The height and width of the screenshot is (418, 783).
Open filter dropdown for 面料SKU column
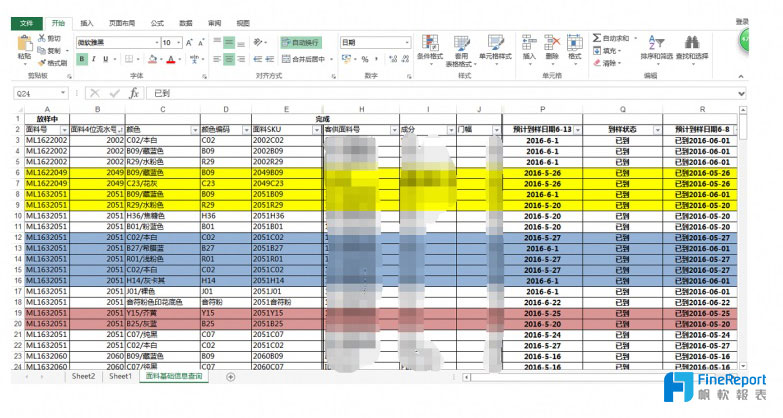pyautogui.click(x=316, y=130)
